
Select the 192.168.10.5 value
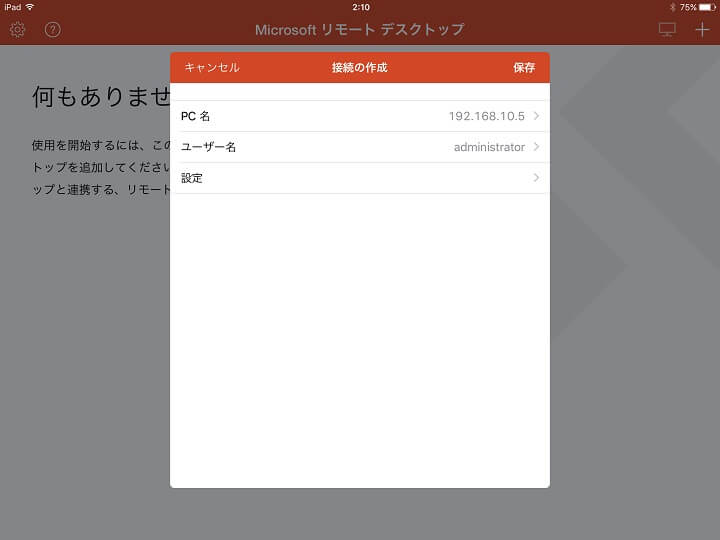click(486, 116)
